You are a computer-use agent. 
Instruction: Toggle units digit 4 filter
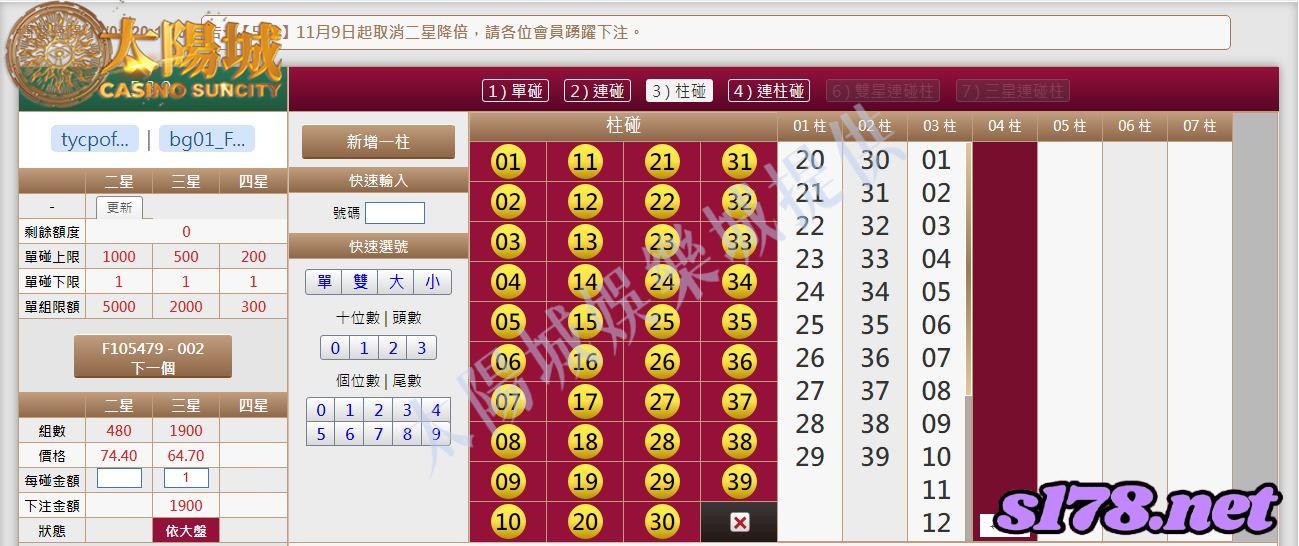point(436,410)
